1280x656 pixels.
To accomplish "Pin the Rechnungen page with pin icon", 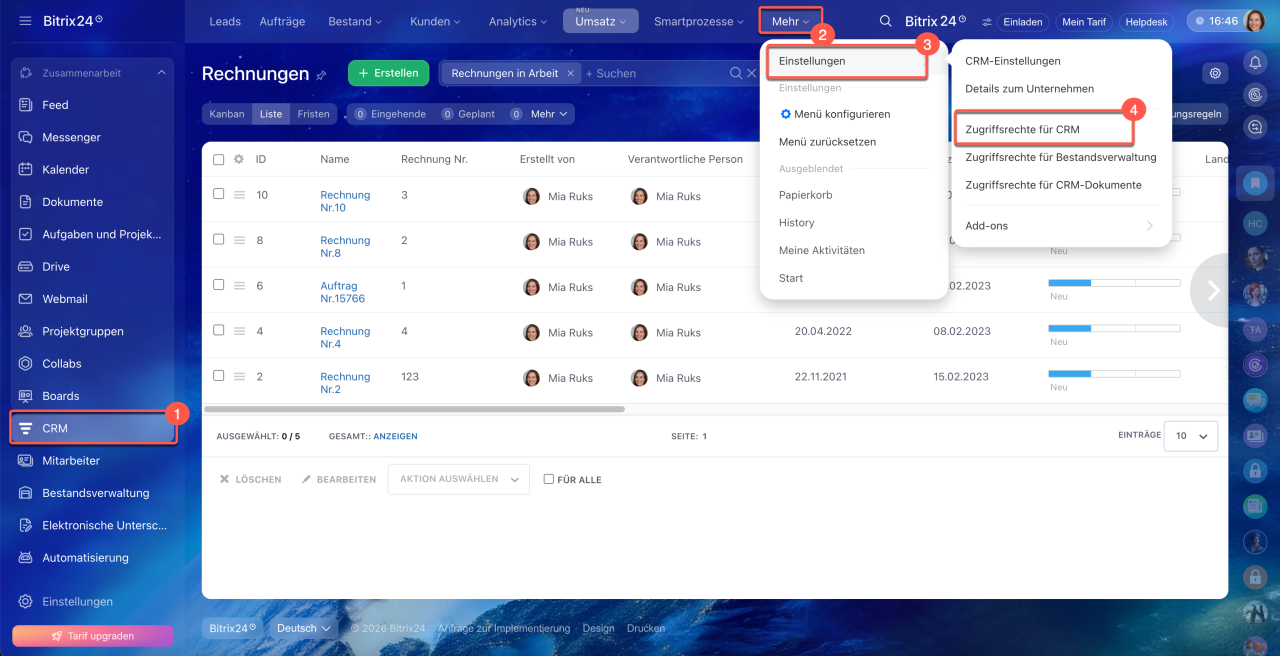I will coord(321,75).
